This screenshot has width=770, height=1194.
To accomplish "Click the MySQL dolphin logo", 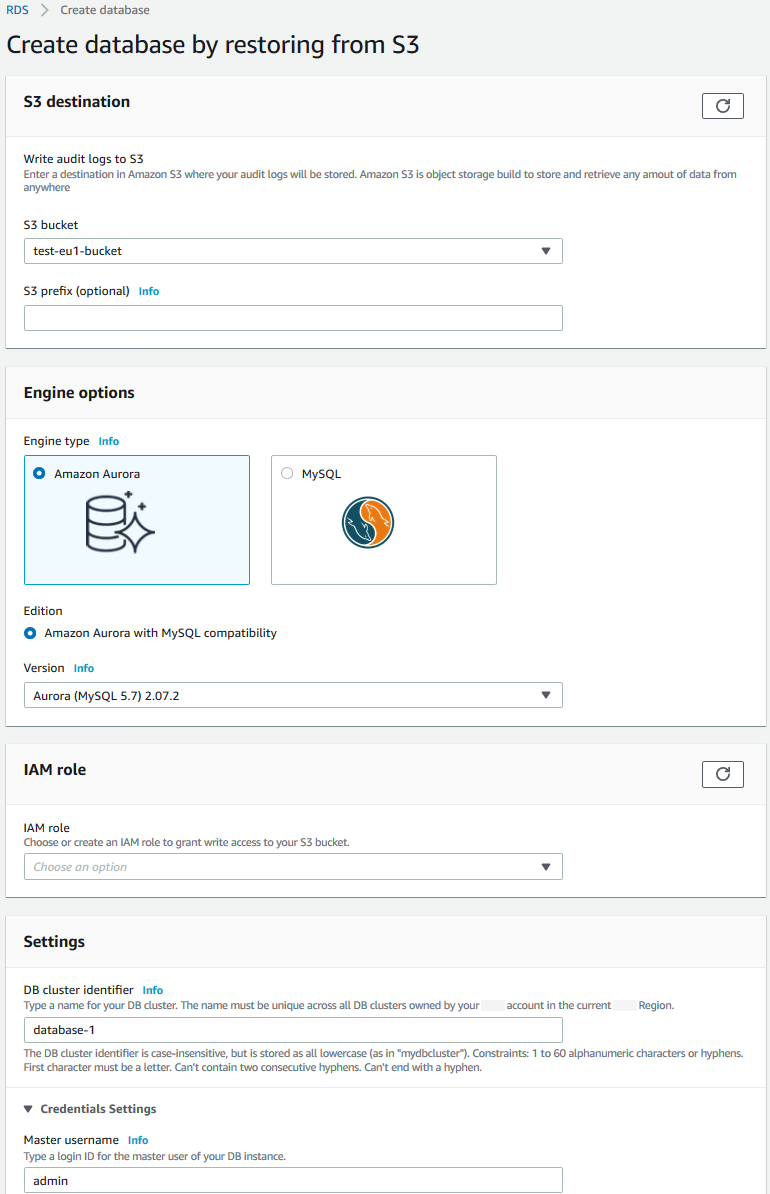I will coord(367,522).
